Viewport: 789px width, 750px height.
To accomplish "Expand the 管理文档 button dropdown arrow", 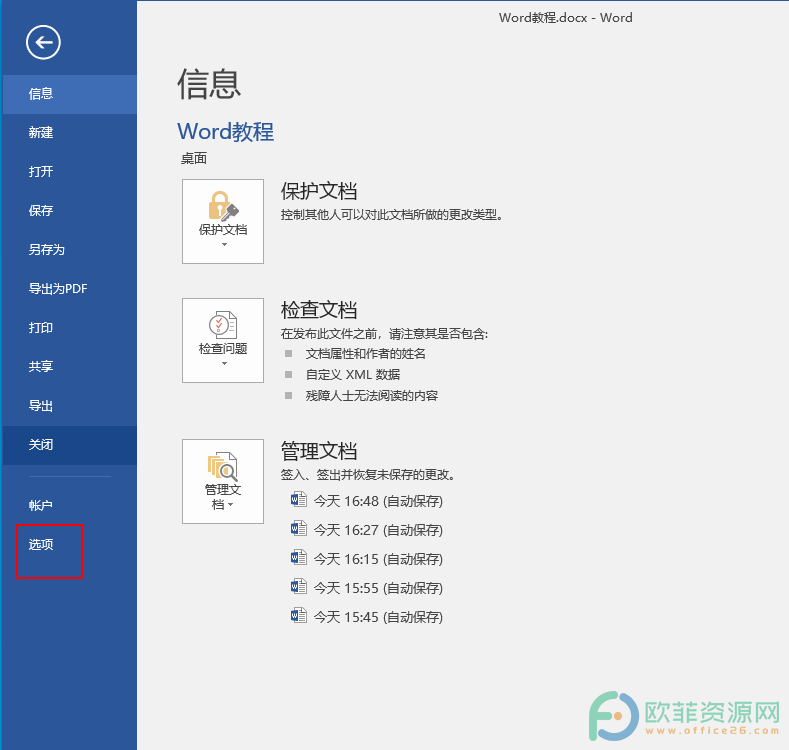I will [231, 505].
